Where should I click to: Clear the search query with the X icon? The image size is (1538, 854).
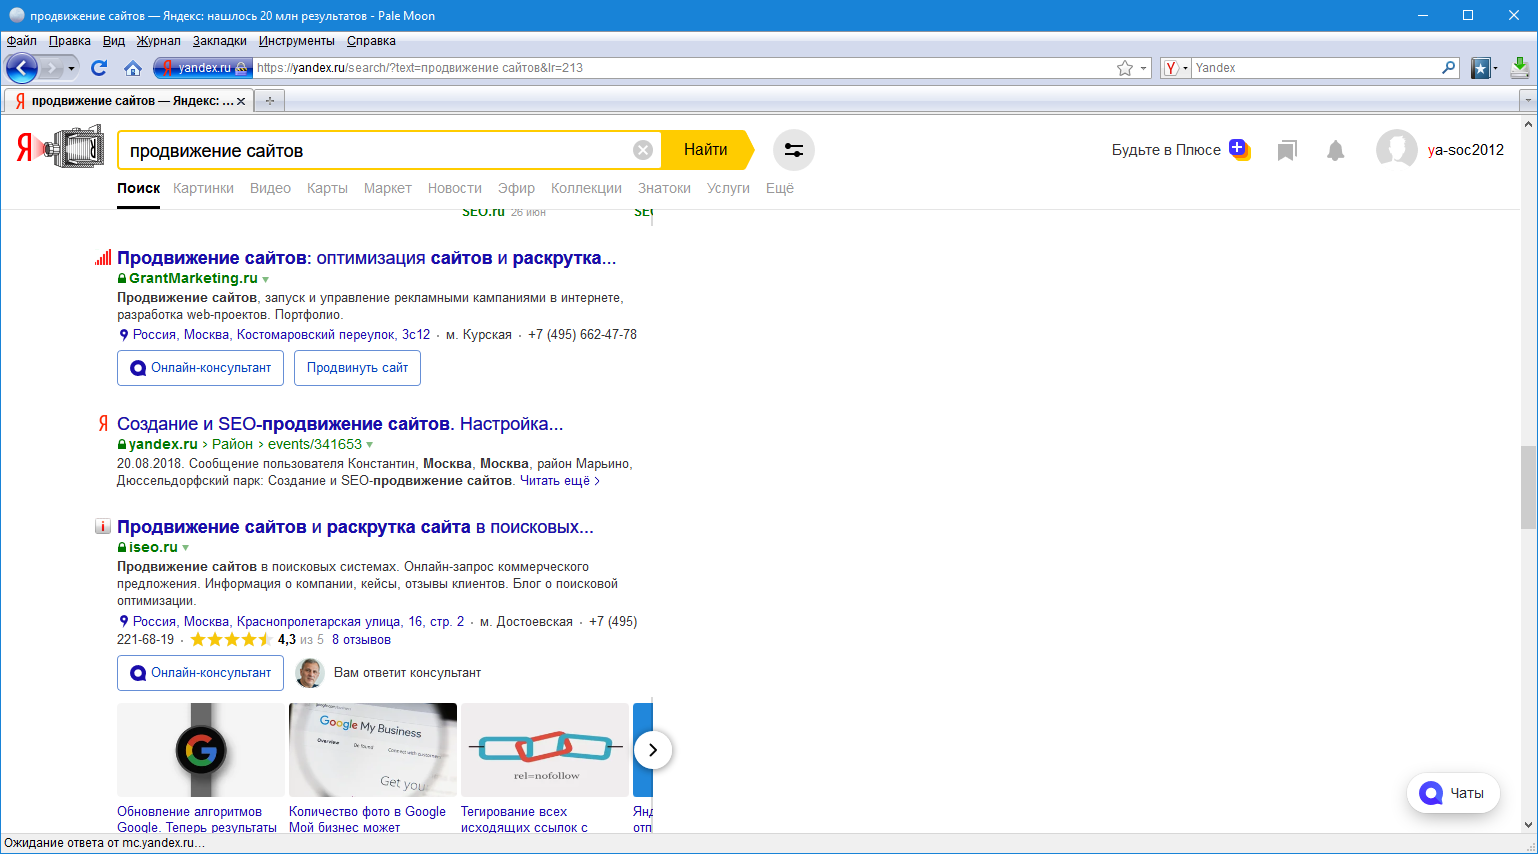(x=643, y=150)
